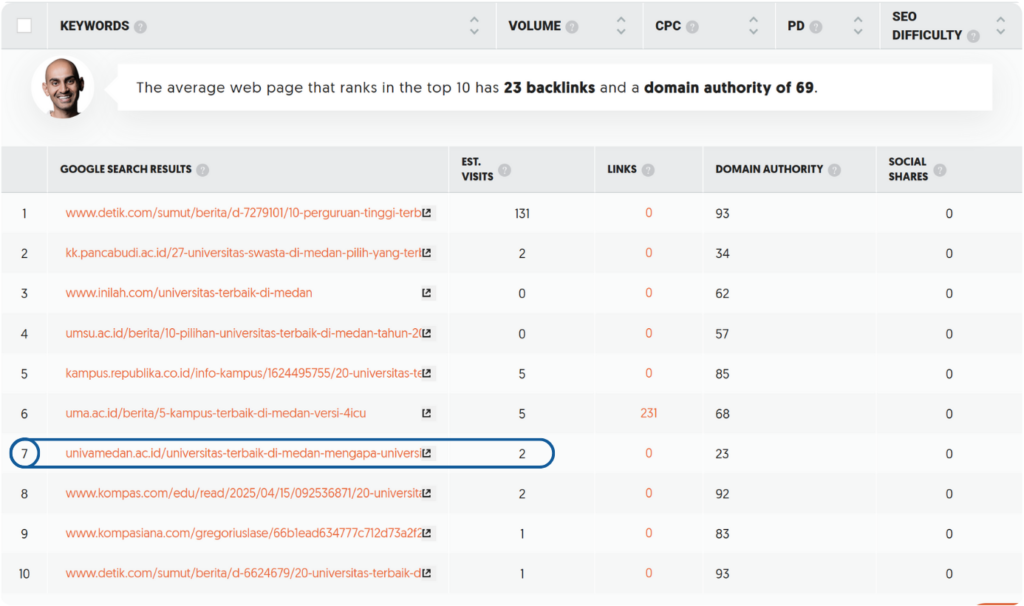Open the Keywords help question-mark icon

click(140, 27)
